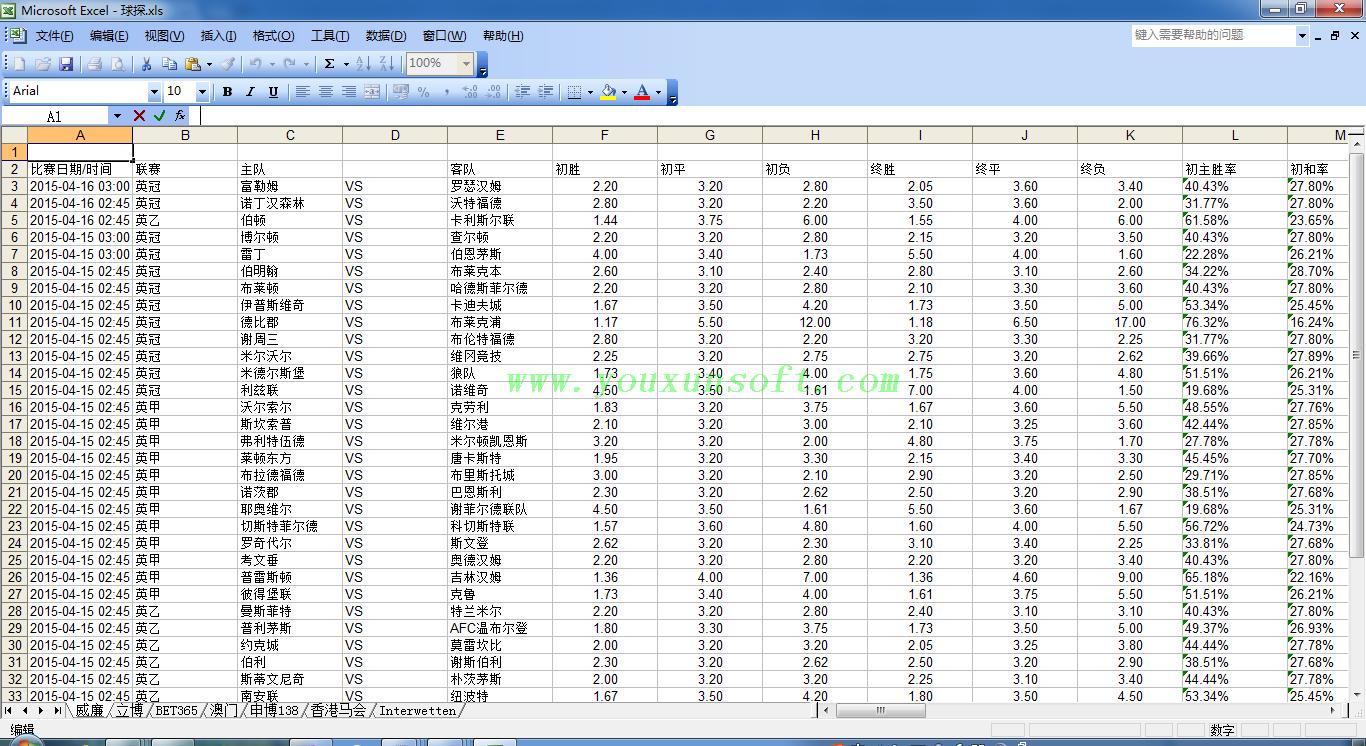Click the Copy toolbar icon
The image size is (1366, 746).
coord(169,64)
